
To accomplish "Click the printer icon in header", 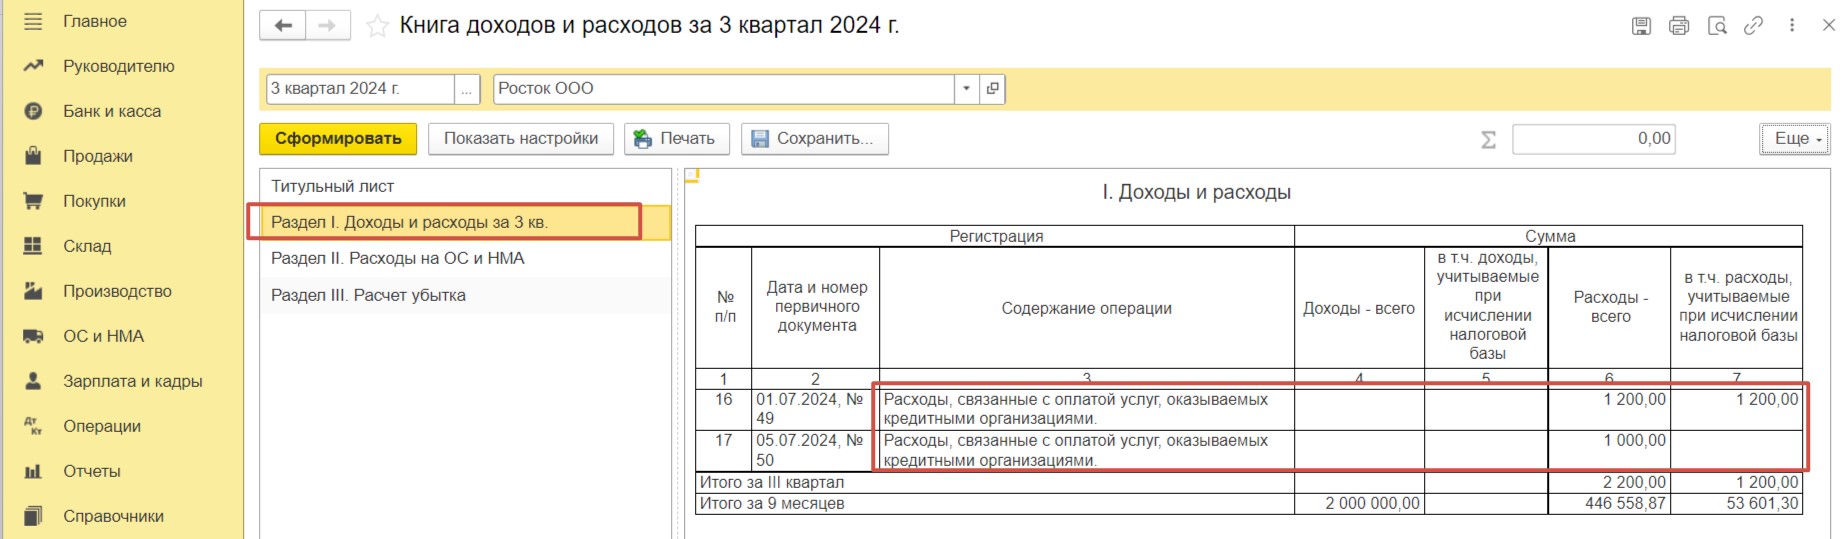I will pos(1679,26).
